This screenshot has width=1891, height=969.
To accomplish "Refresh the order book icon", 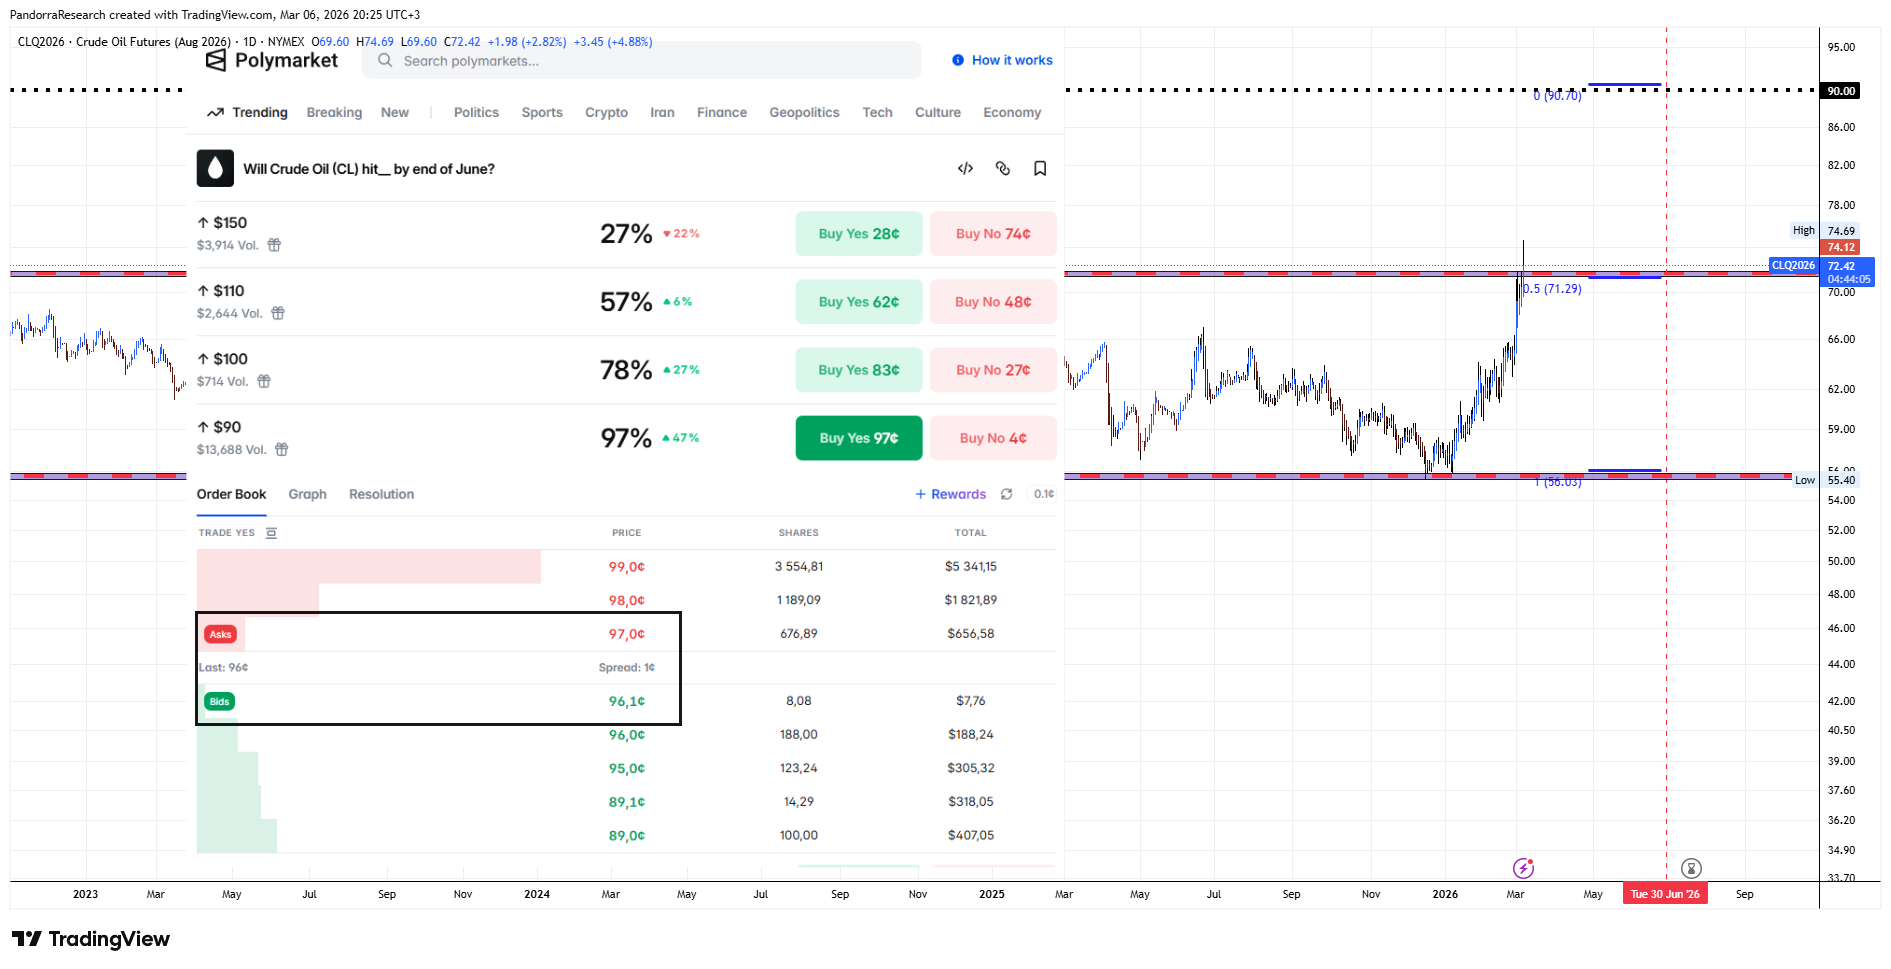I will pyautogui.click(x=1007, y=494).
